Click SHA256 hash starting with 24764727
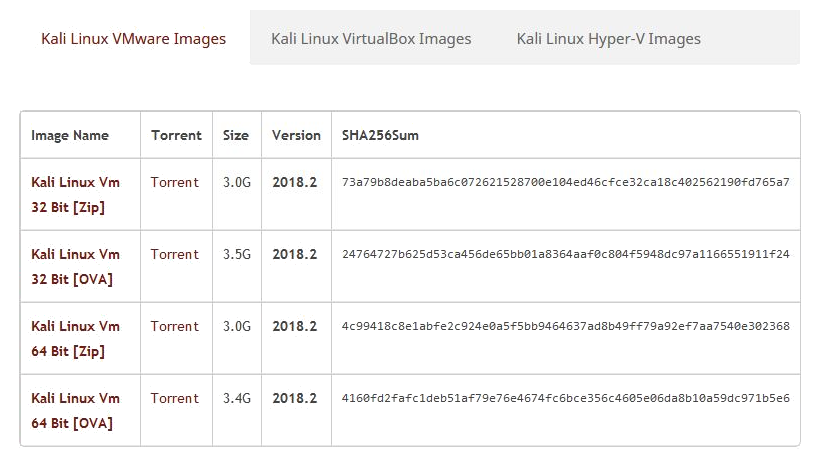Screen dimensions: 818x460 tap(565, 254)
